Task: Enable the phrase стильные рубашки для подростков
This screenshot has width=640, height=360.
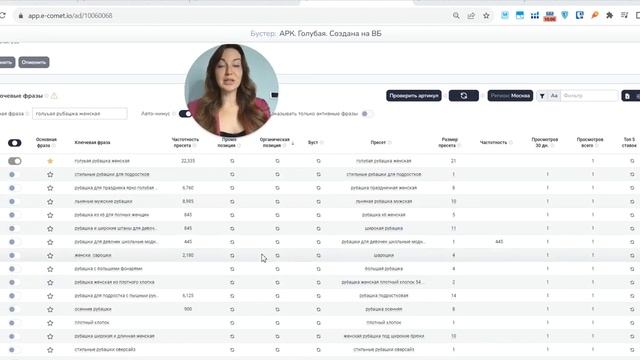Action: (14, 174)
